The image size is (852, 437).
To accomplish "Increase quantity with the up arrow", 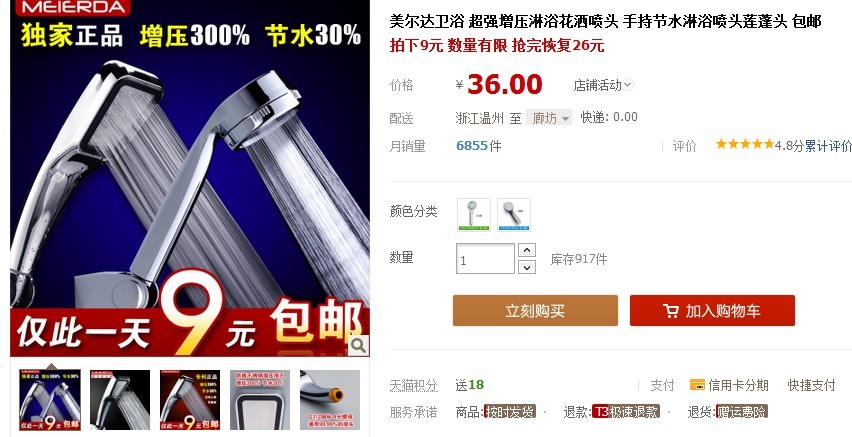I will (527, 250).
